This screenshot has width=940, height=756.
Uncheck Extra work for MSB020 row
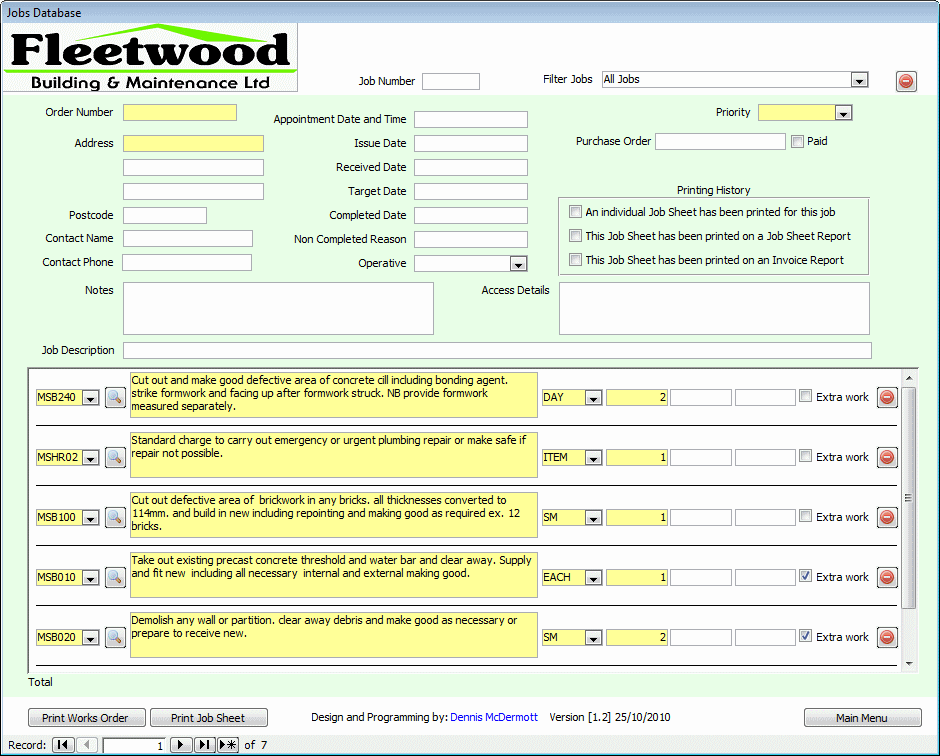[806, 635]
